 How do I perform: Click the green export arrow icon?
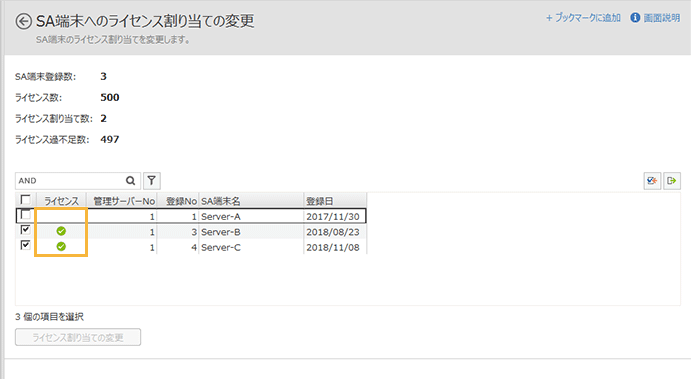(672, 181)
